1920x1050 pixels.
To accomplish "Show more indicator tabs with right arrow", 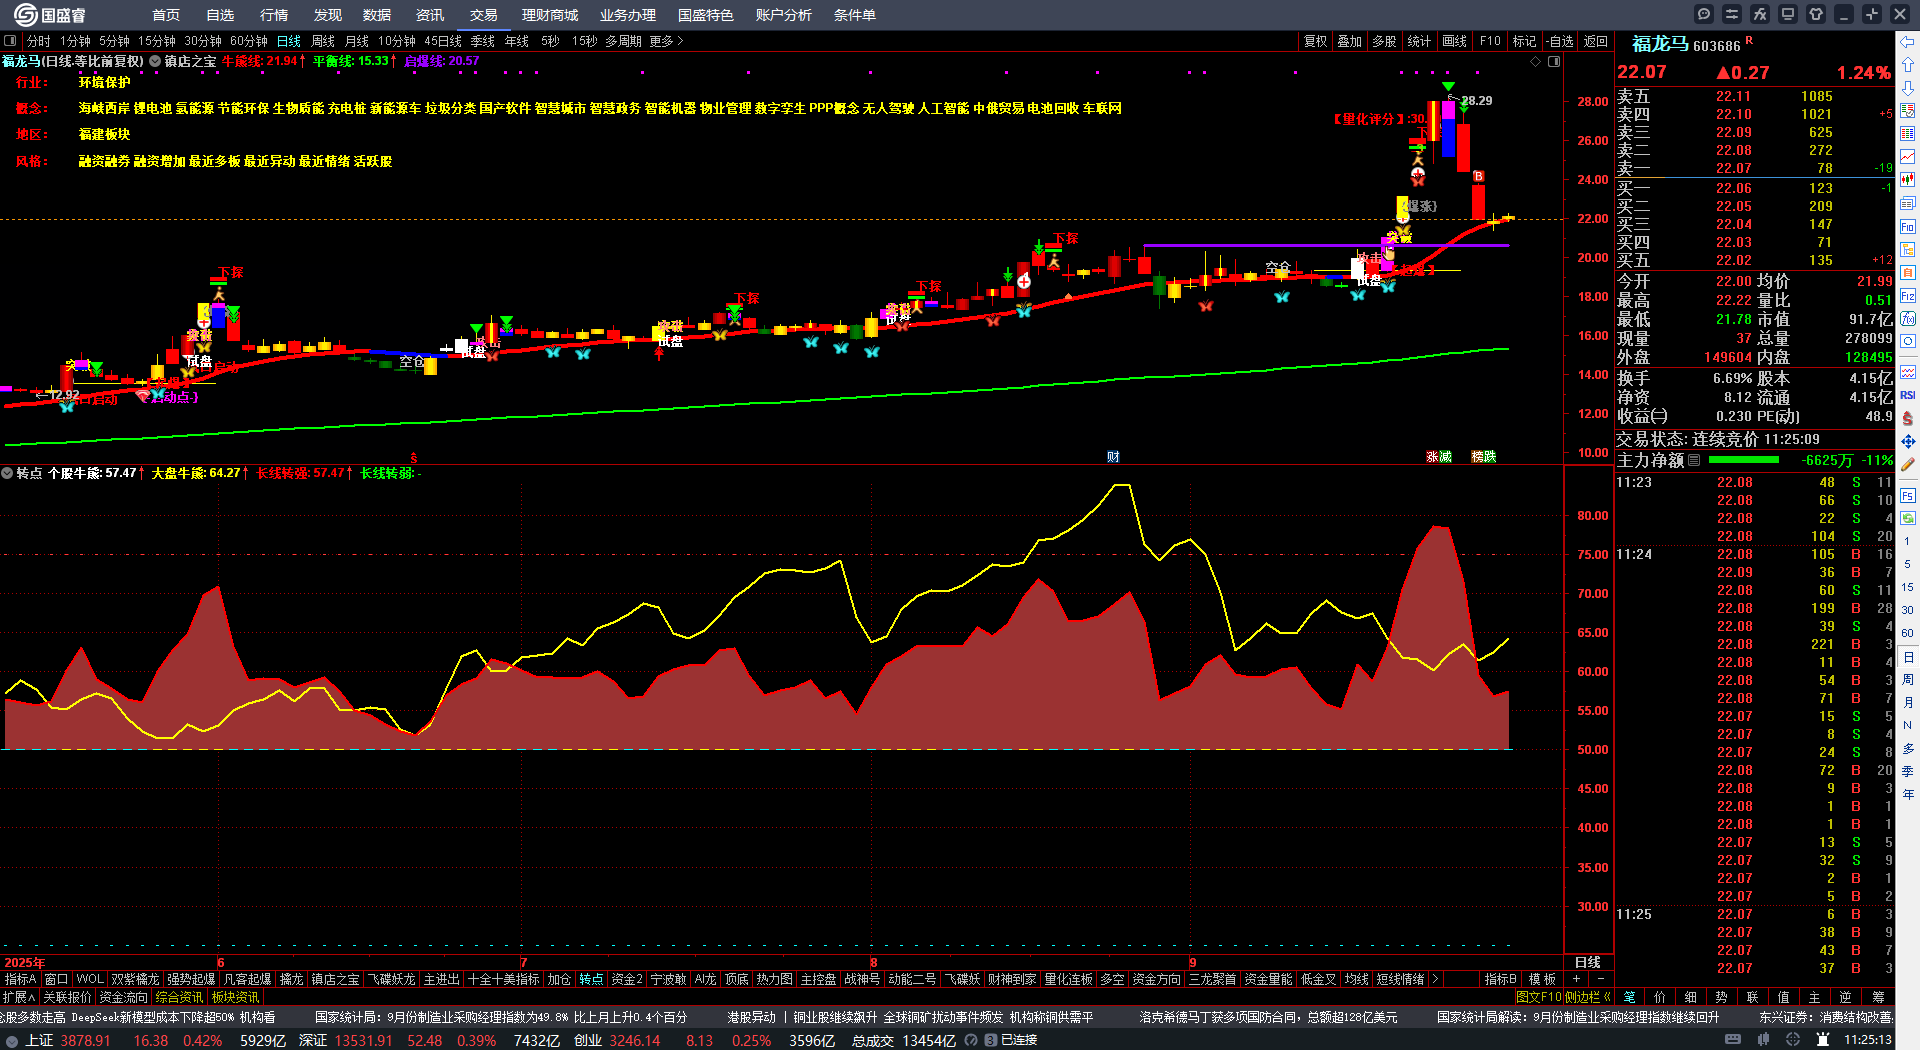I will (x=1435, y=979).
